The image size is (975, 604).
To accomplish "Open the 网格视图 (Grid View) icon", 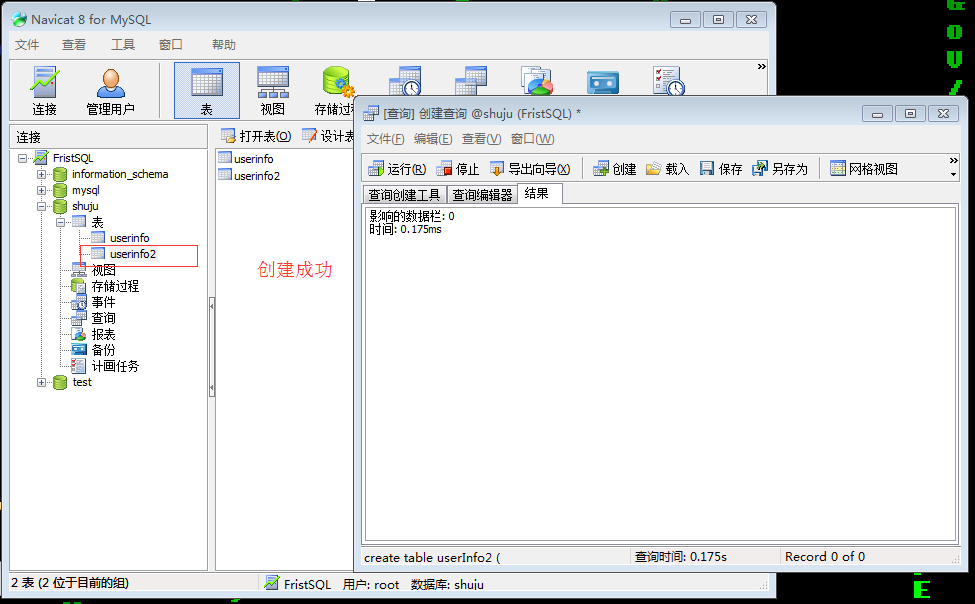I will click(x=860, y=168).
